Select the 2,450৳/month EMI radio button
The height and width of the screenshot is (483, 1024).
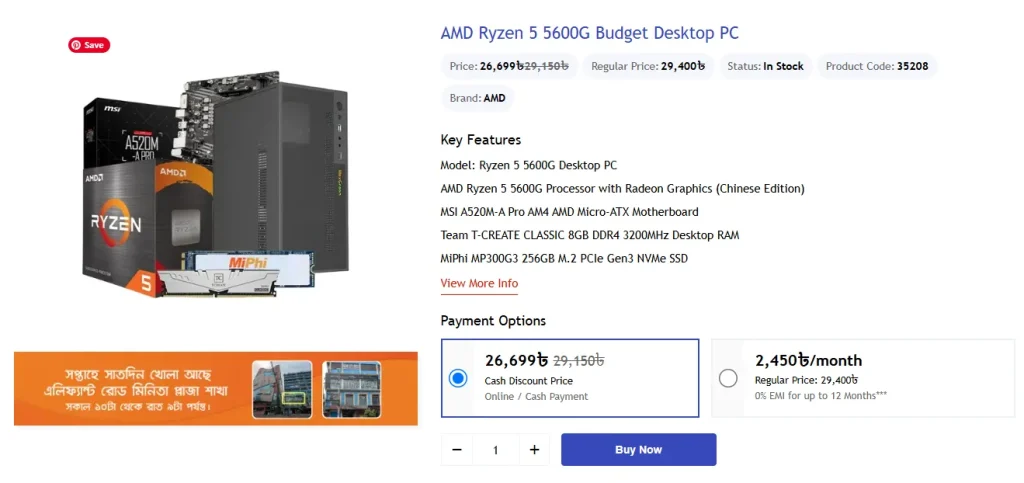(728, 379)
